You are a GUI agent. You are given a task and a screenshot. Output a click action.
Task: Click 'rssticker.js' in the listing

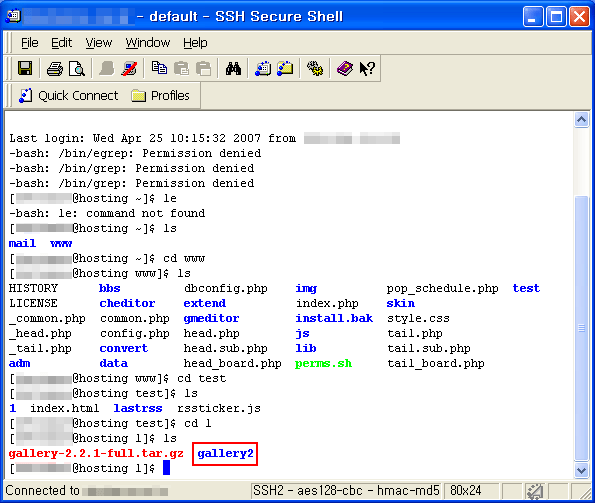point(219,408)
